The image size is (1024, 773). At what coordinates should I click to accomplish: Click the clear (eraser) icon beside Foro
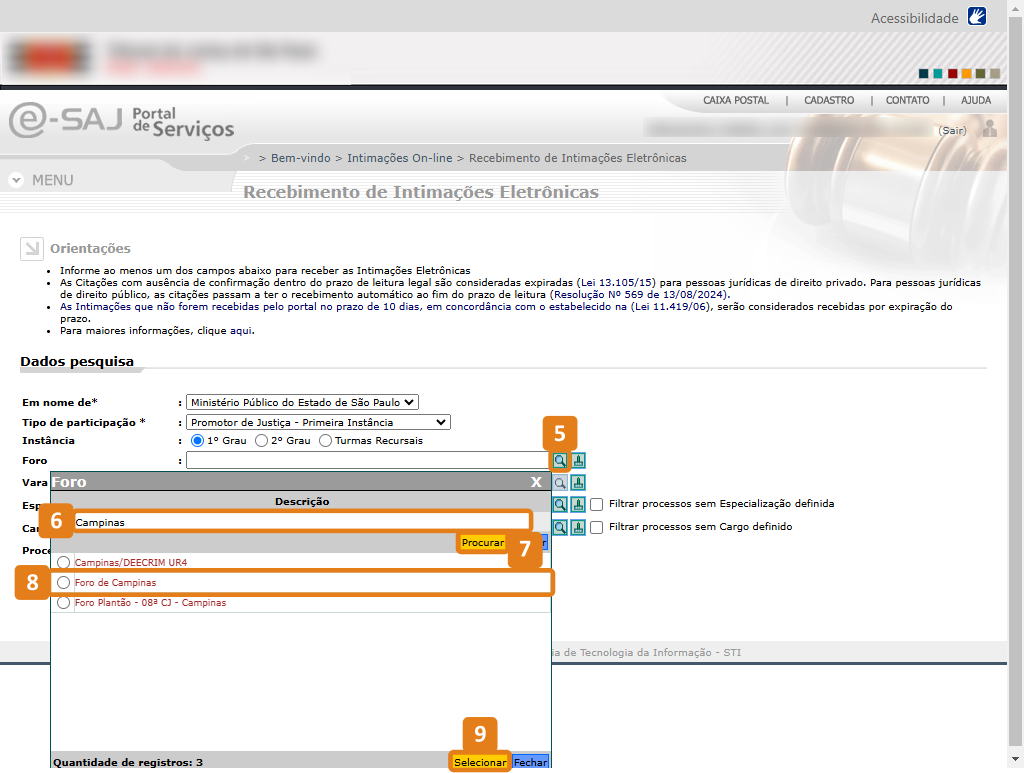(578, 461)
